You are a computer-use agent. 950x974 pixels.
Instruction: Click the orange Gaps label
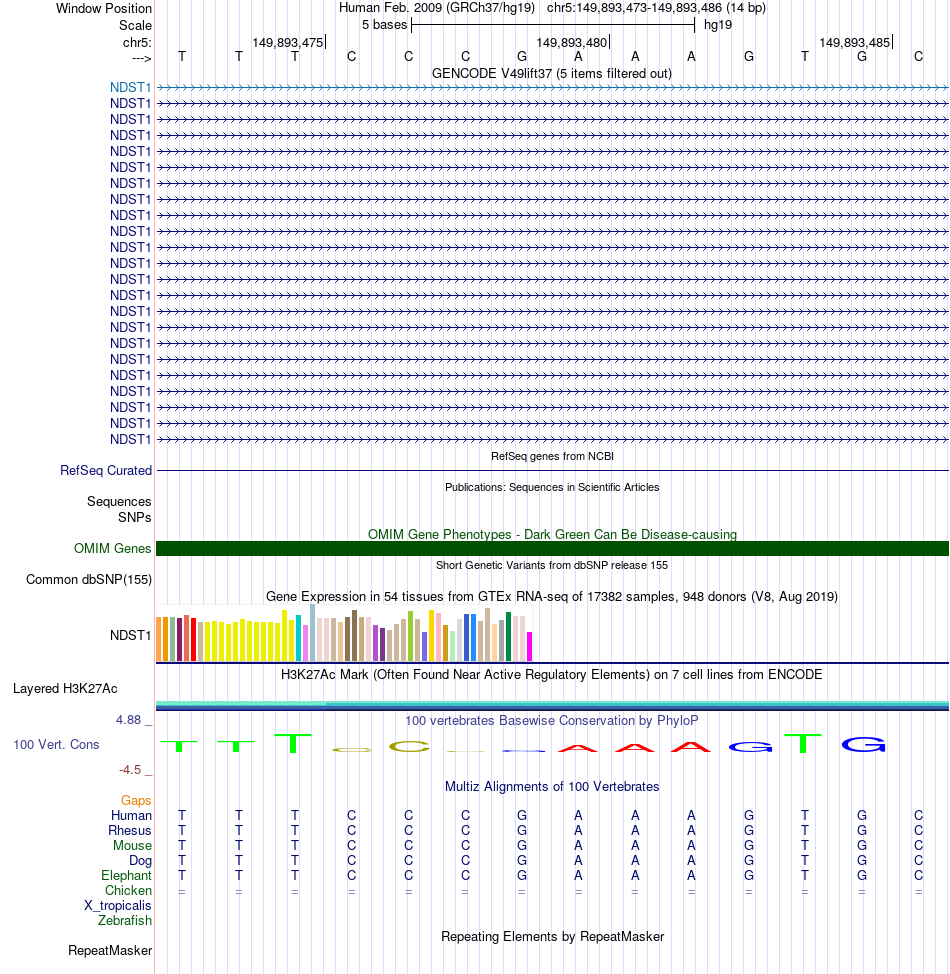(x=136, y=800)
